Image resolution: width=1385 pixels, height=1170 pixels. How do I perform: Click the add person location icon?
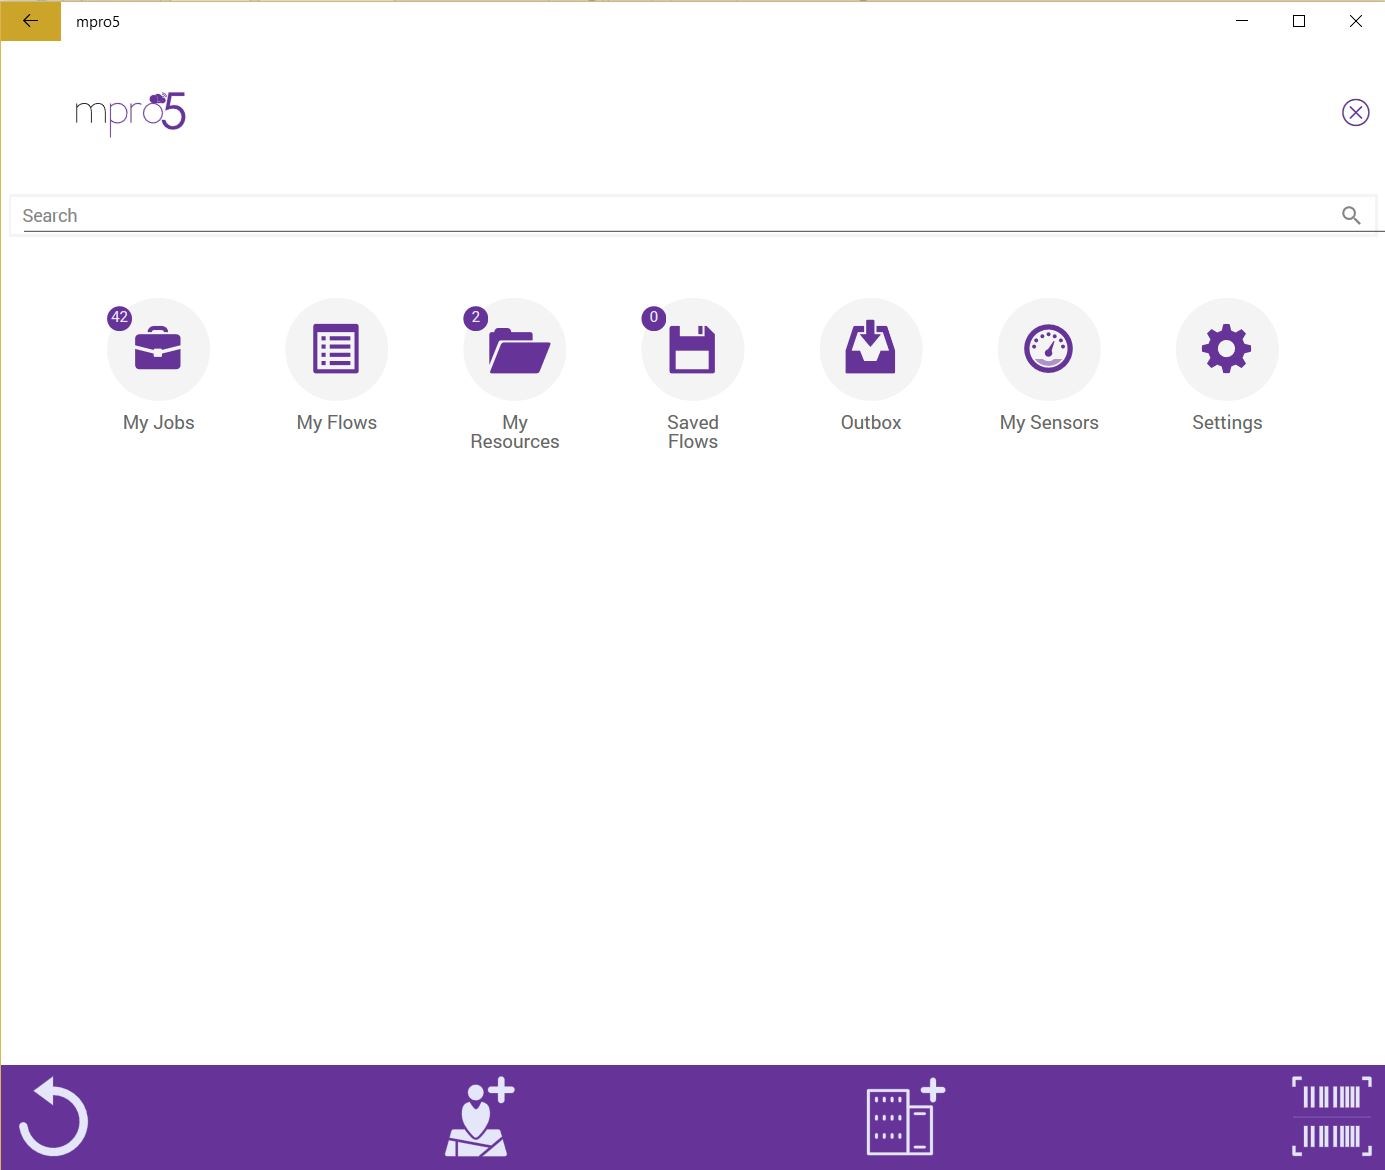pos(479,1117)
